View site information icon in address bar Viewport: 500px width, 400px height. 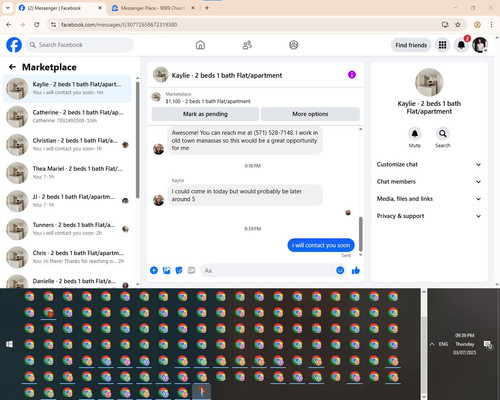53,24
